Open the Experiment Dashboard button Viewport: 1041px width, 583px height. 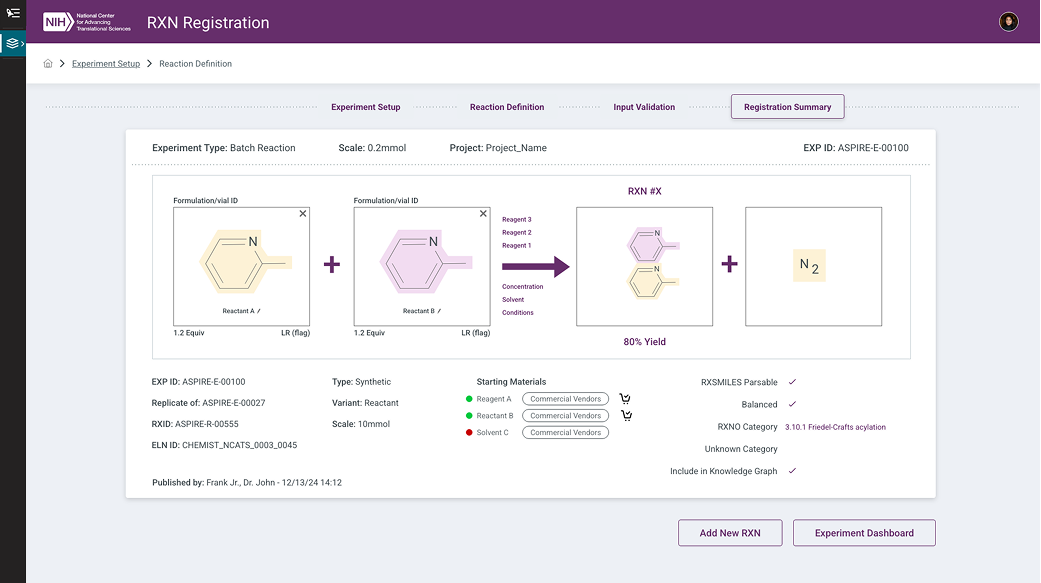click(x=864, y=533)
